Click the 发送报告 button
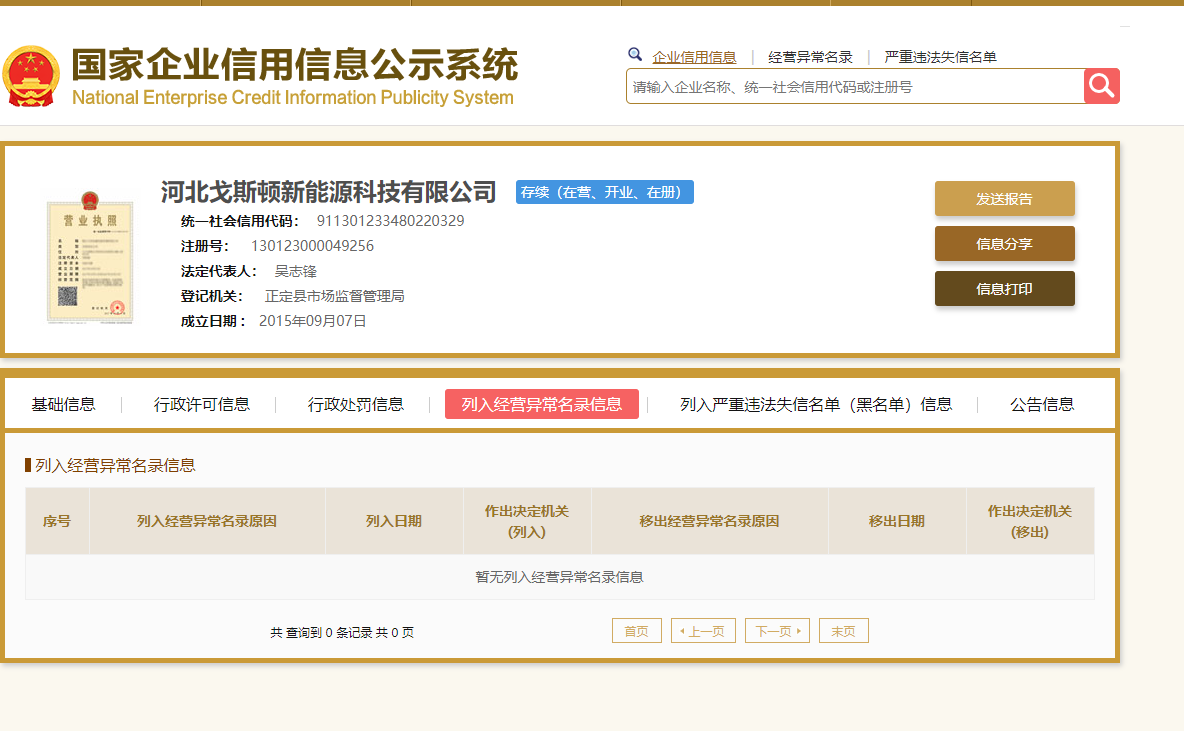This screenshot has height=731, width=1184. coord(1004,199)
